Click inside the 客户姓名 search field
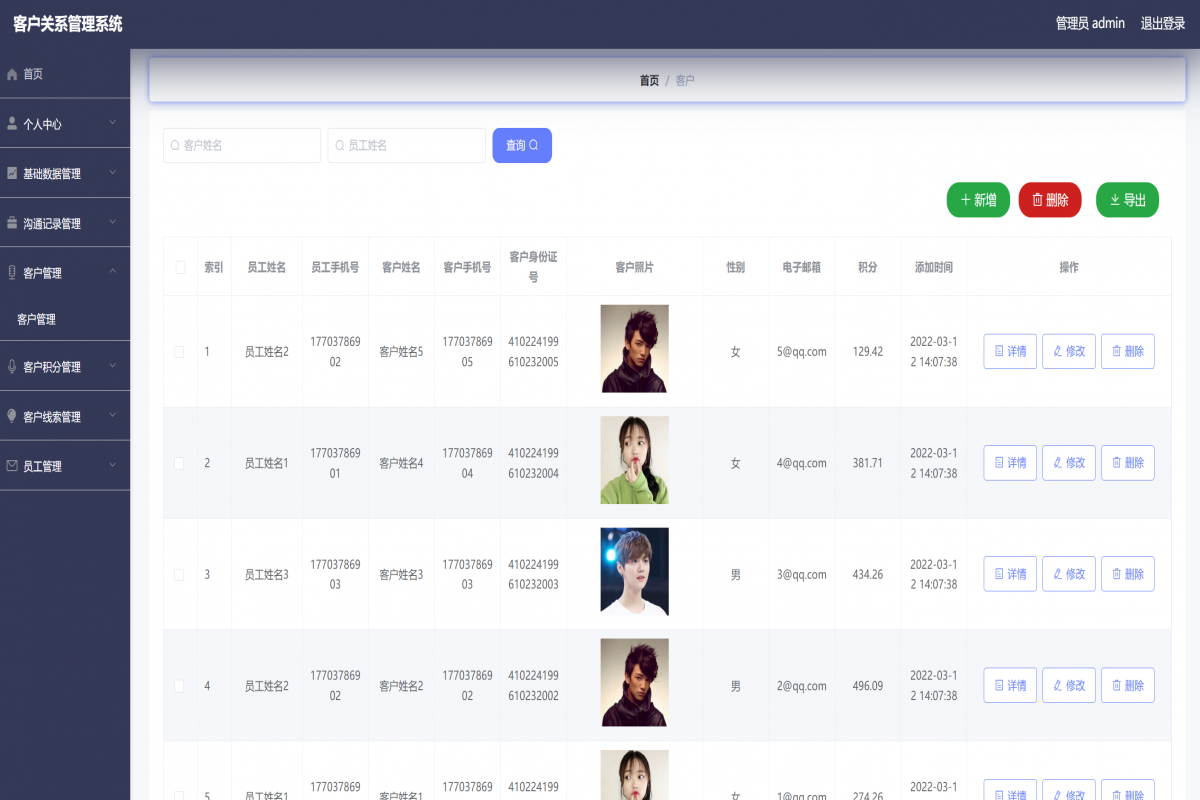This screenshot has width=1200, height=800. click(242, 145)
